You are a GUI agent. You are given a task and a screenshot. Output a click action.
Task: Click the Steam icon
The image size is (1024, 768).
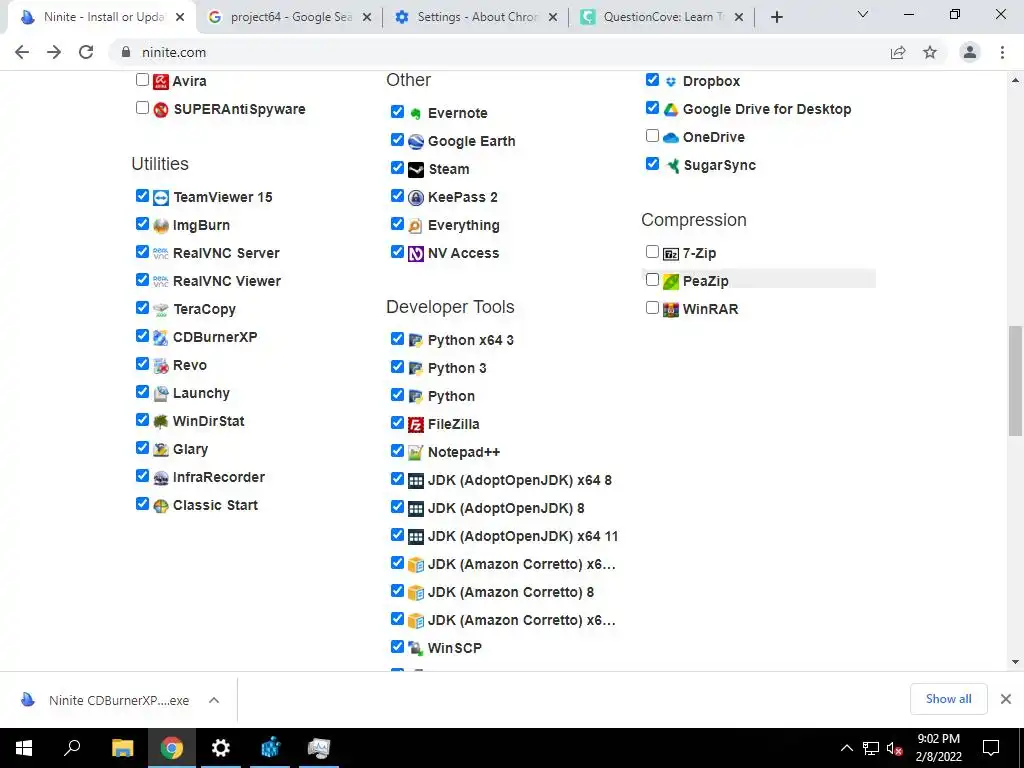pyautogui.click(x=416, y=170)
